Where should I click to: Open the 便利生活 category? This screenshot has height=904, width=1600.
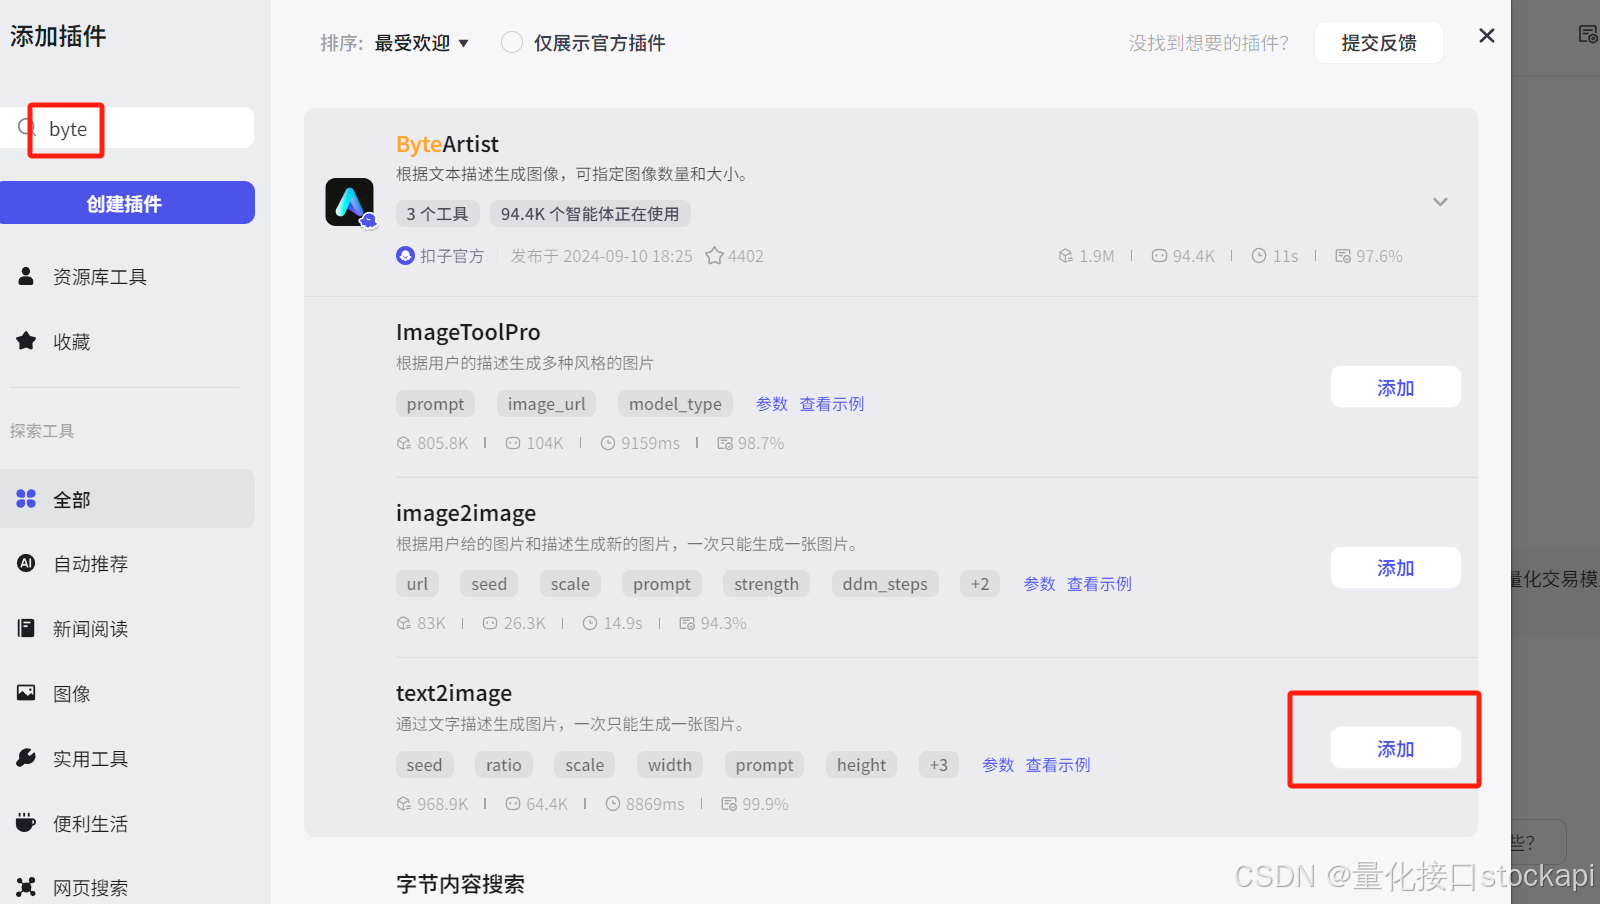pyautogui.click(x=127, y=824)
